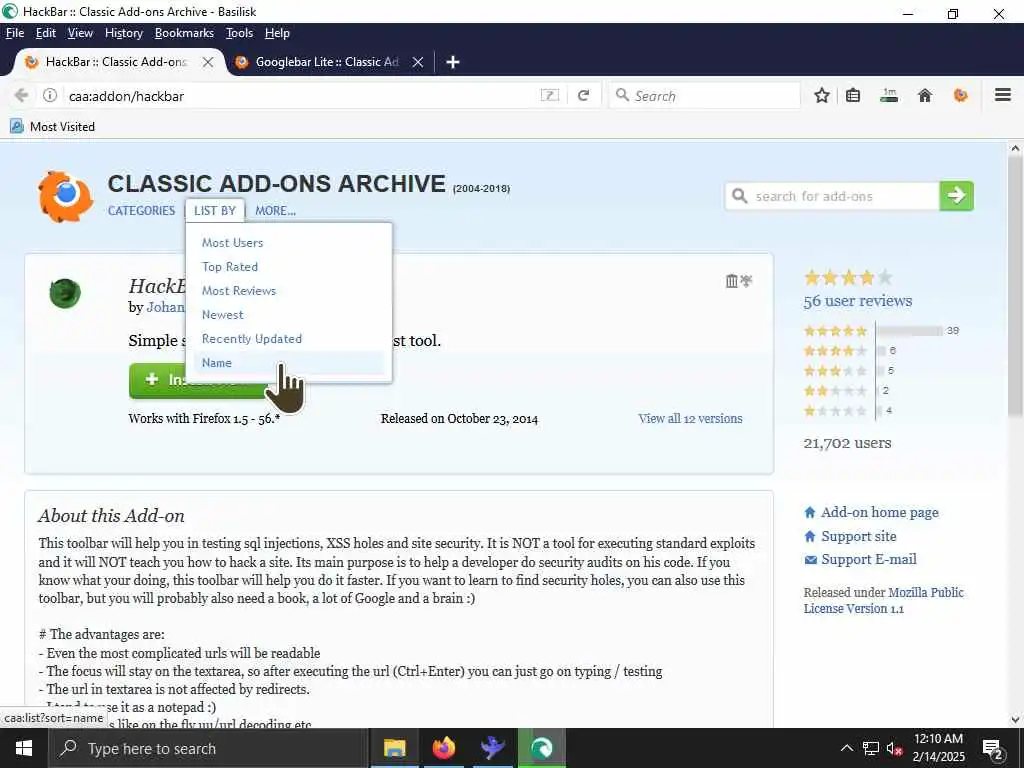
Task: Show hidden tray icons chevron
Action: coord(846,748)
